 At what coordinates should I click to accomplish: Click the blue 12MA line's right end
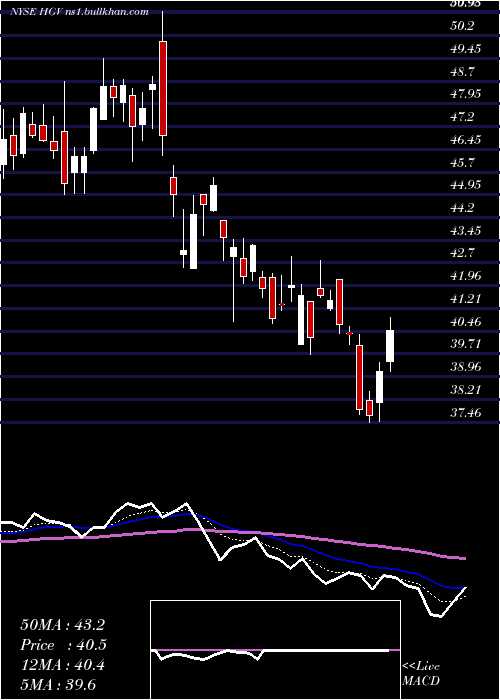click(x=462, y=588)
